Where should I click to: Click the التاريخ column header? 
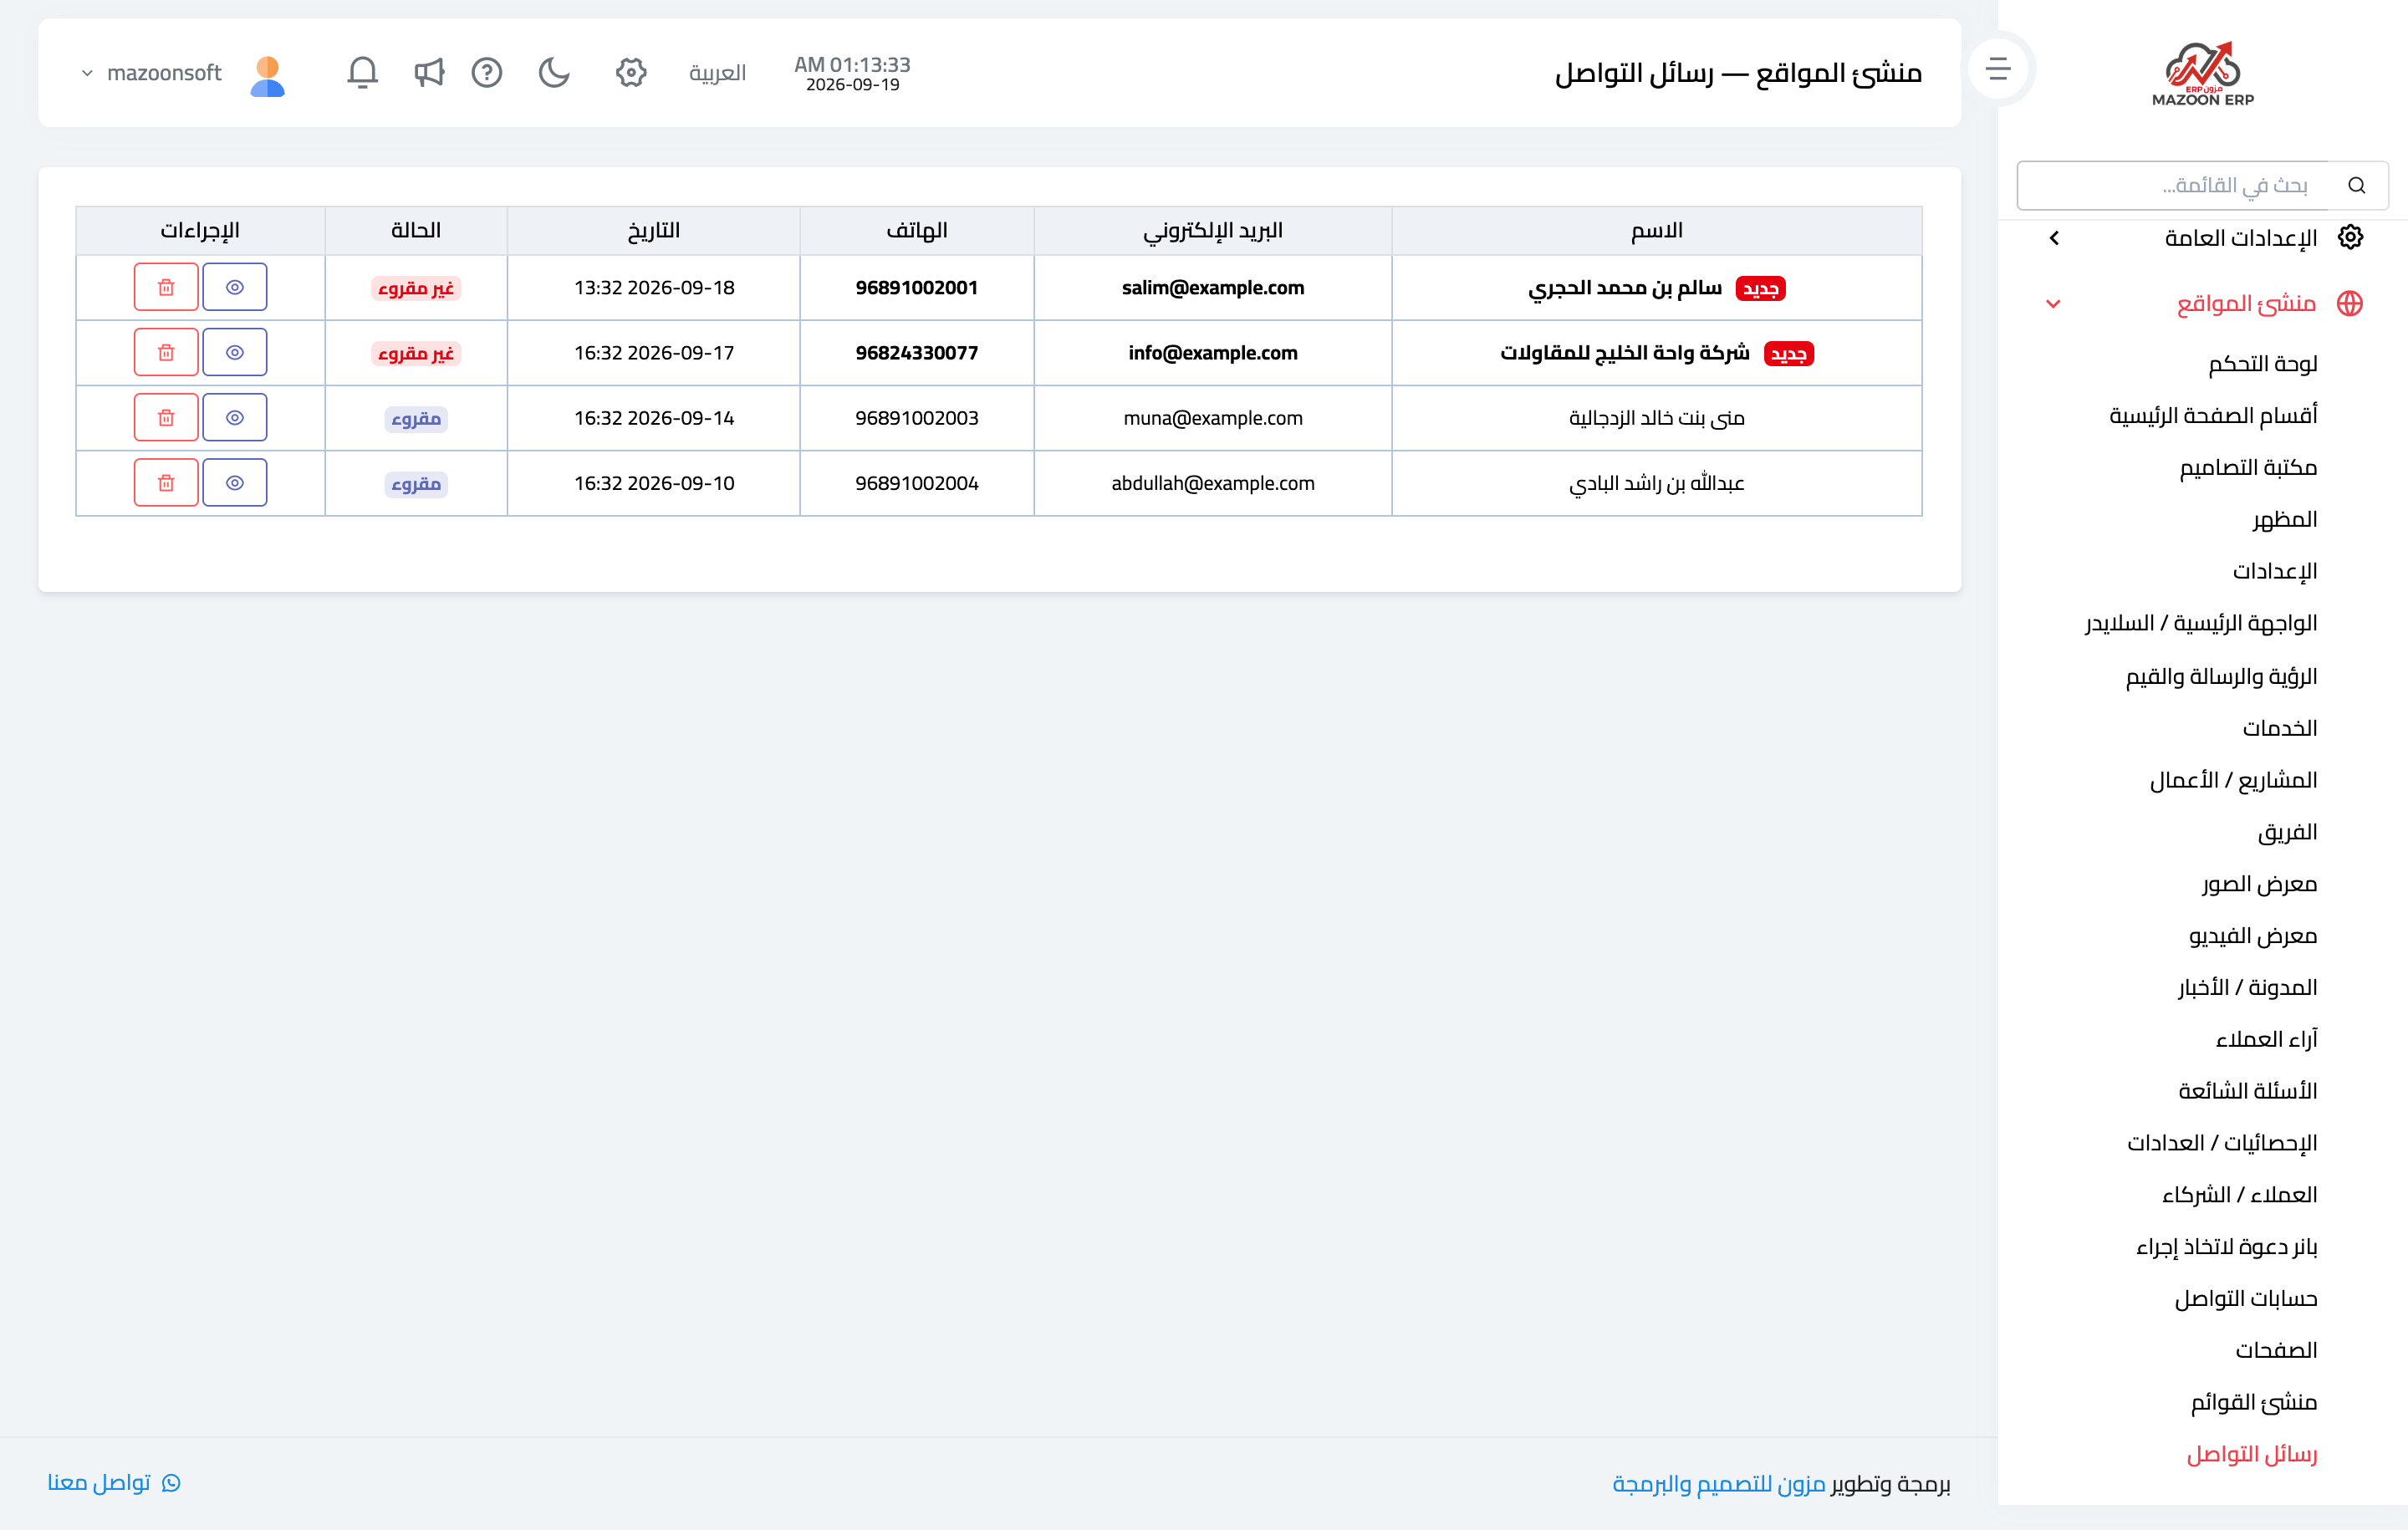[654, 230]
